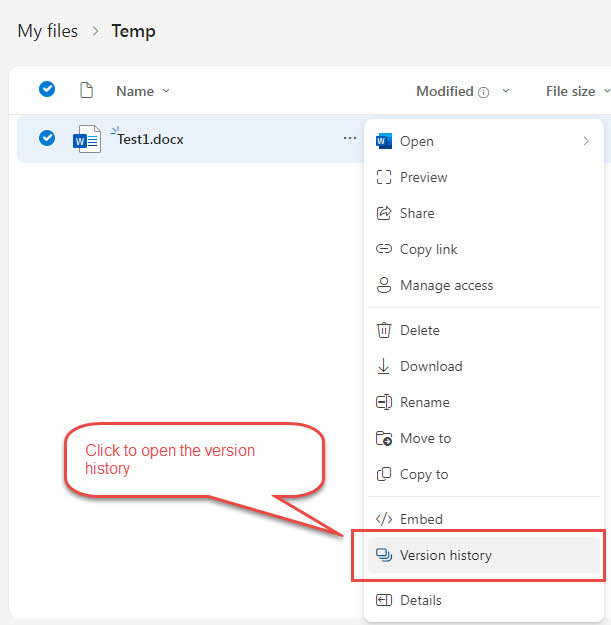
Task: Choose Open from the context menu
Action: [x=483, y=142]
